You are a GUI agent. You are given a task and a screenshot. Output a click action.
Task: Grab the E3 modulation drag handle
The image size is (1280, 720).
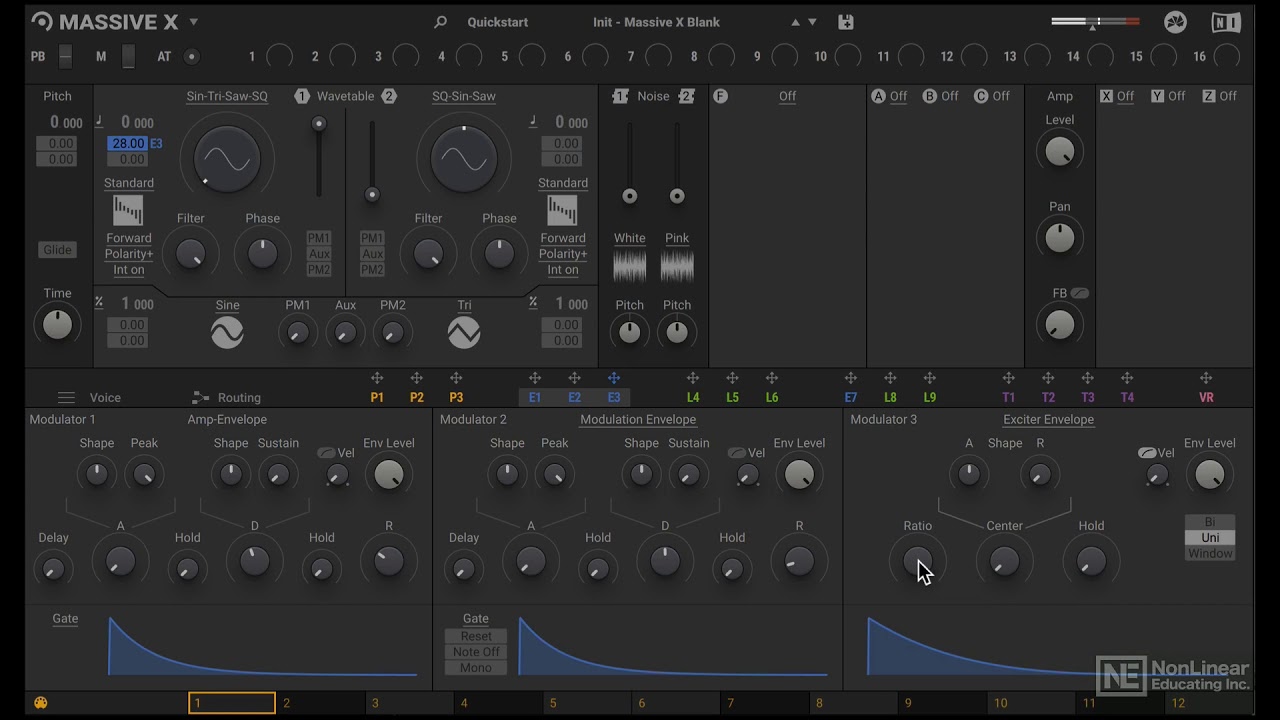click(x=614, y=378)
